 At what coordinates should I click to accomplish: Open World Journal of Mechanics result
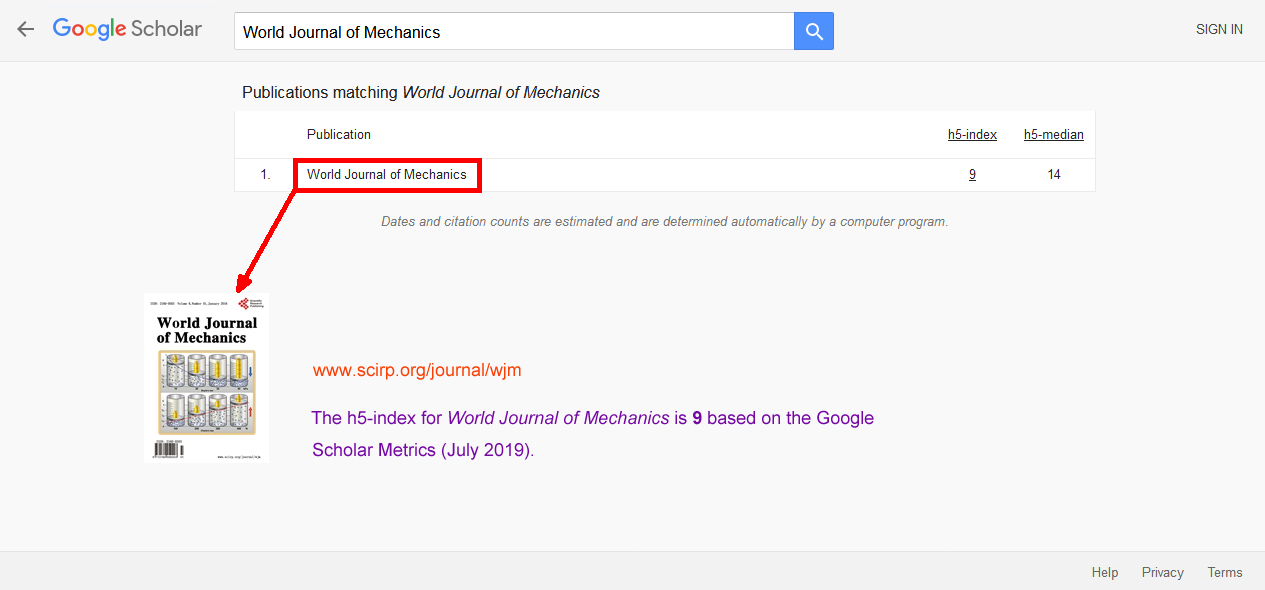(x=387, y=174)
